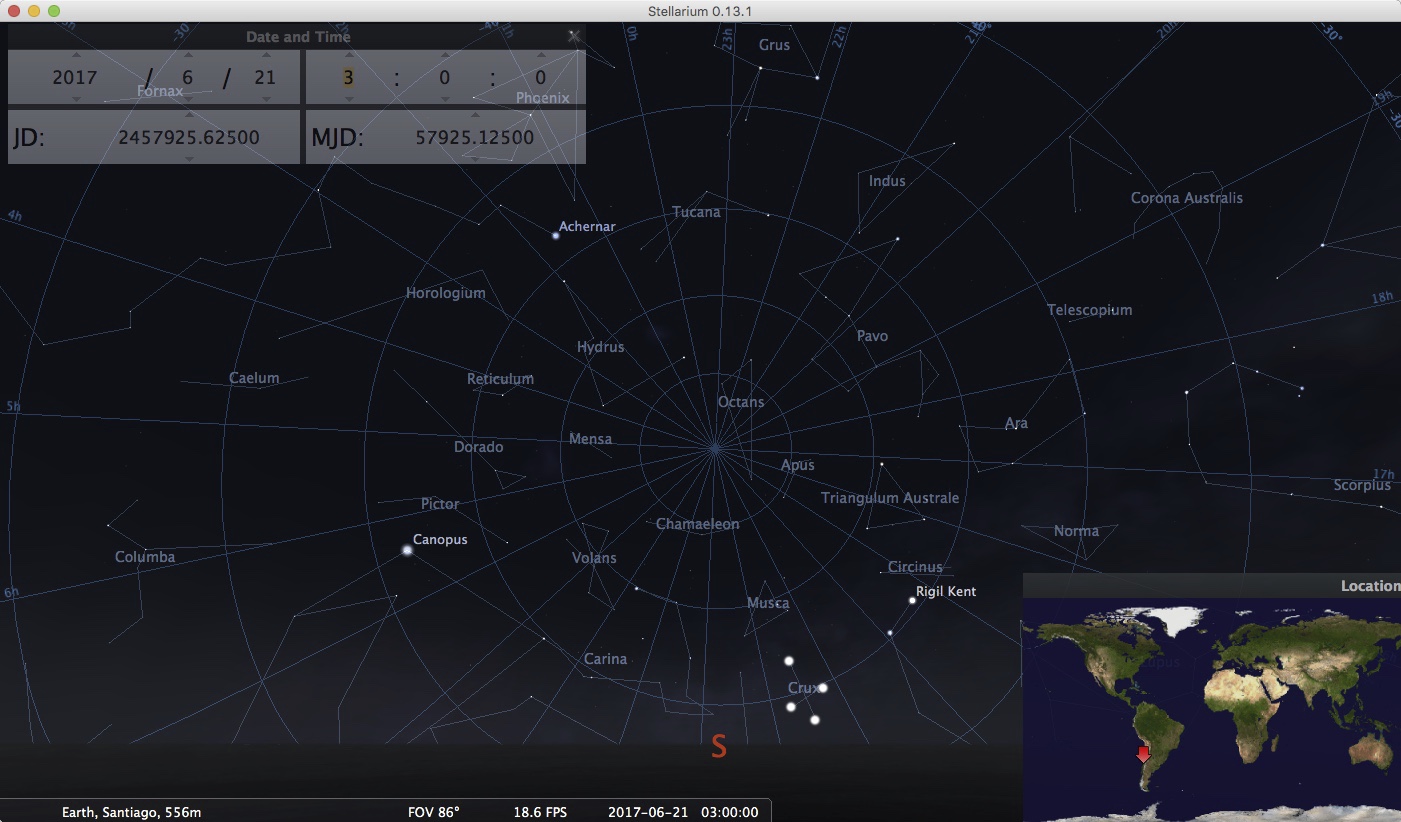Click the star dot beside Achernar
The width and height of the screenshot is (1401, 822).
556,236
